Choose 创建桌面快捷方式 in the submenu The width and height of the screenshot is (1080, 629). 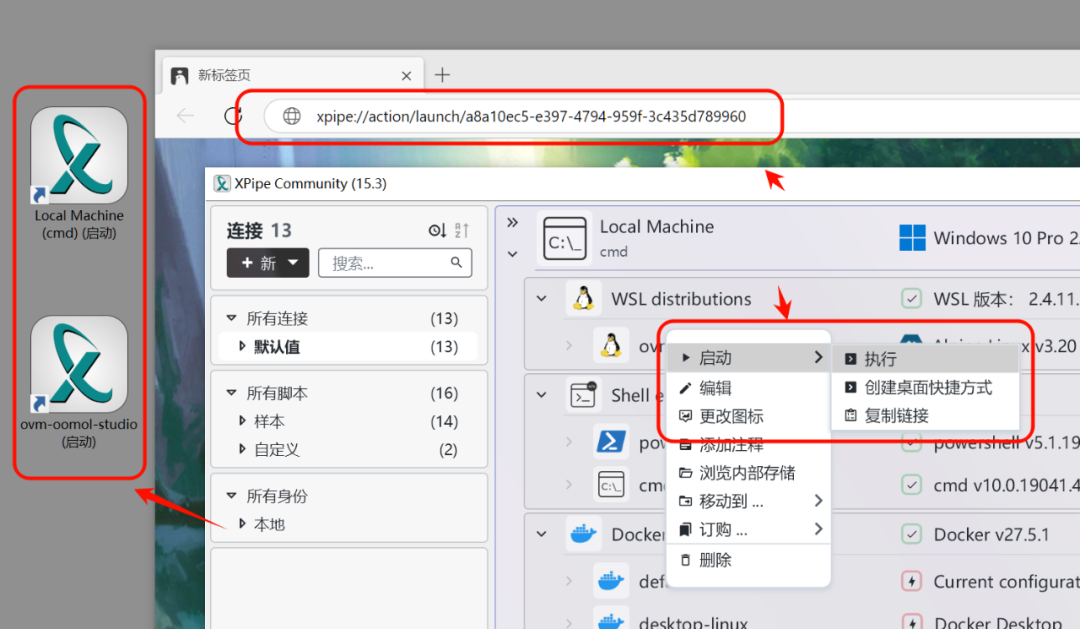point(925,387)
